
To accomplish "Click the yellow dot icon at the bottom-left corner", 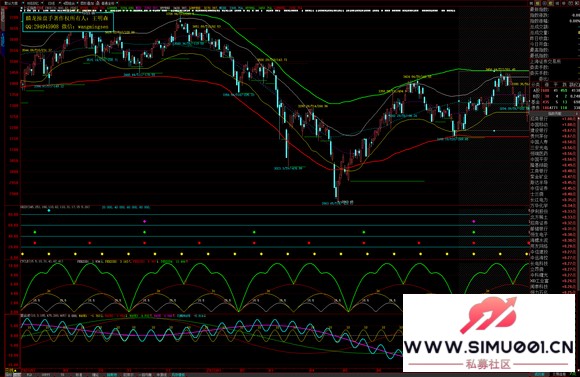I will 16,370.
